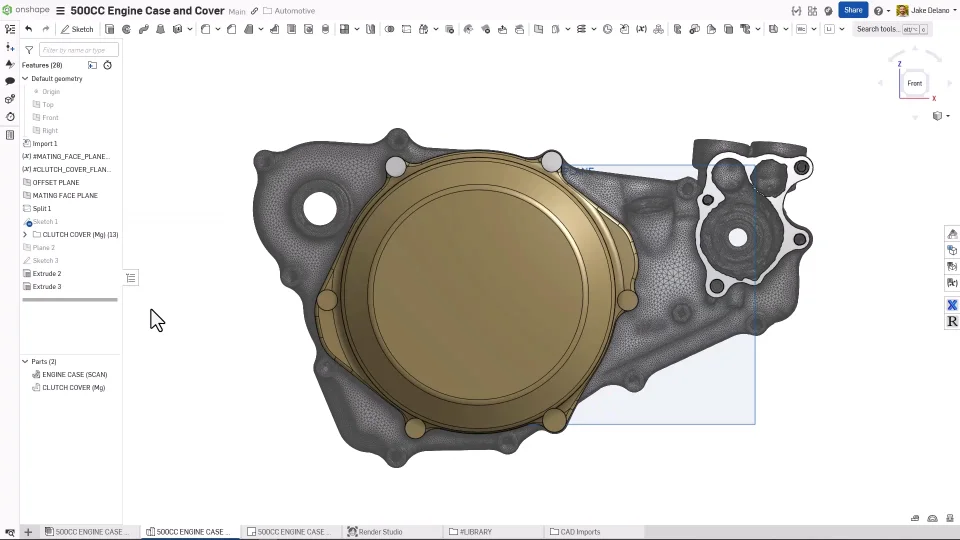Select the Fillet tool in toolbar
Screen dimensions: 960x540
(206, 29)
